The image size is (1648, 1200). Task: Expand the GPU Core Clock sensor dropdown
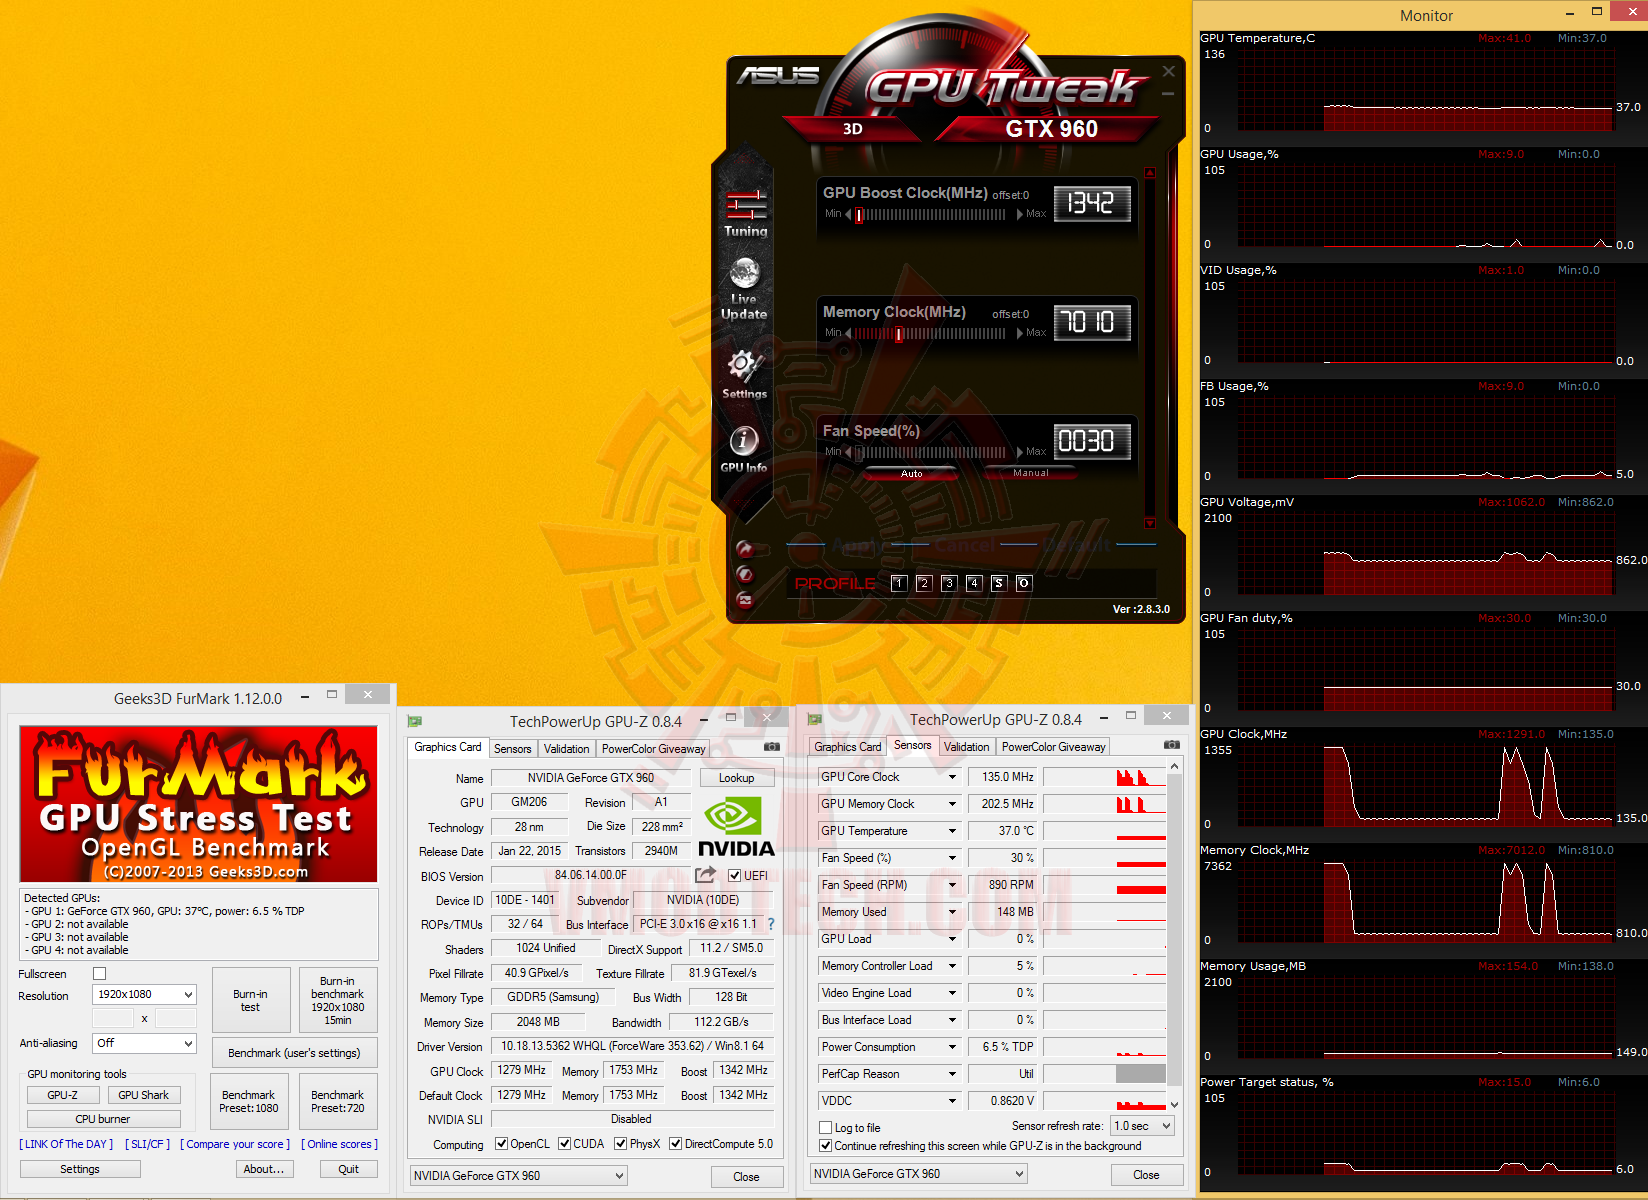tap(952, 777)
